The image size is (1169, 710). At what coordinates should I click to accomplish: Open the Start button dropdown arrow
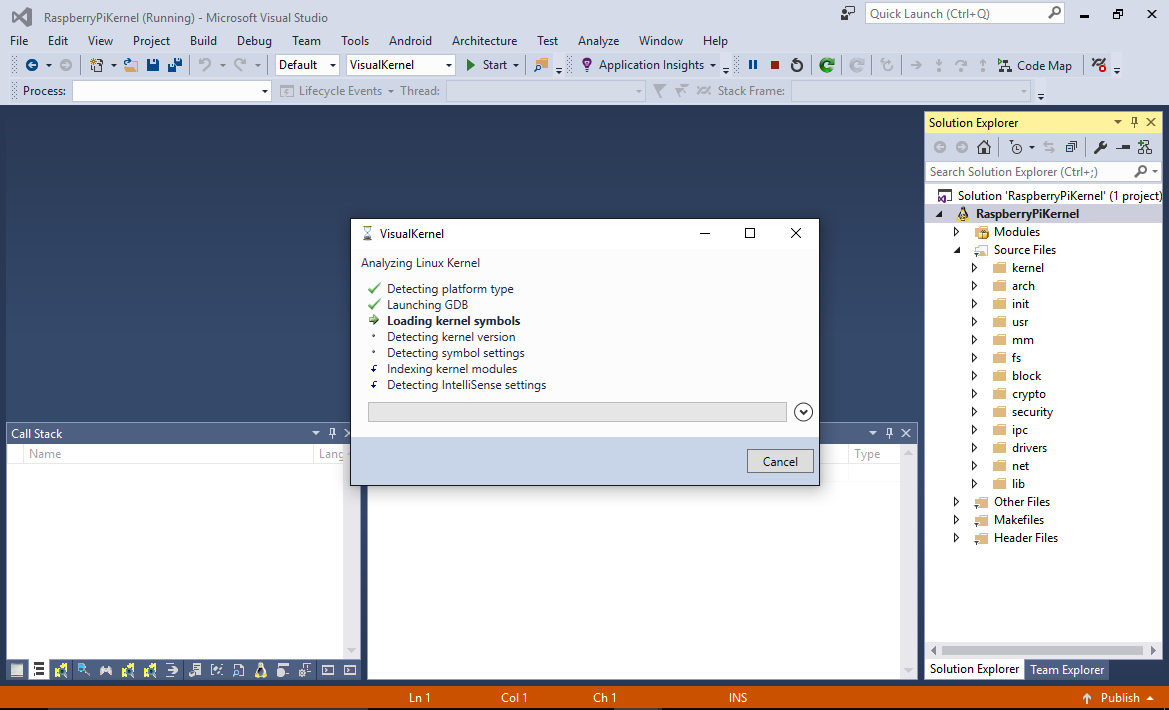[515, 66]
